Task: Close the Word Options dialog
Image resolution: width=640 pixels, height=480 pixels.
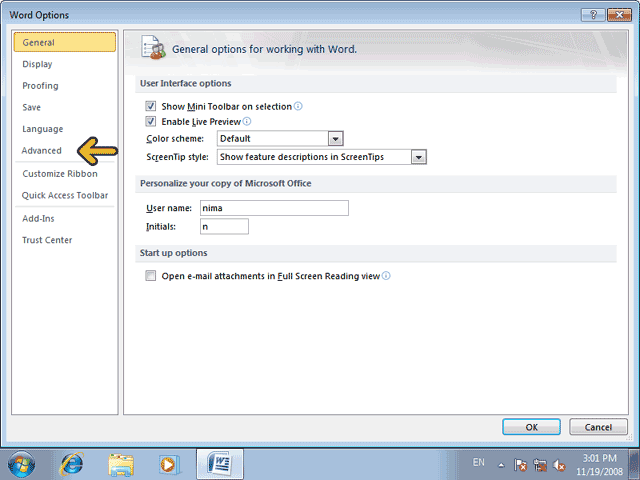Action: point(619,15)
